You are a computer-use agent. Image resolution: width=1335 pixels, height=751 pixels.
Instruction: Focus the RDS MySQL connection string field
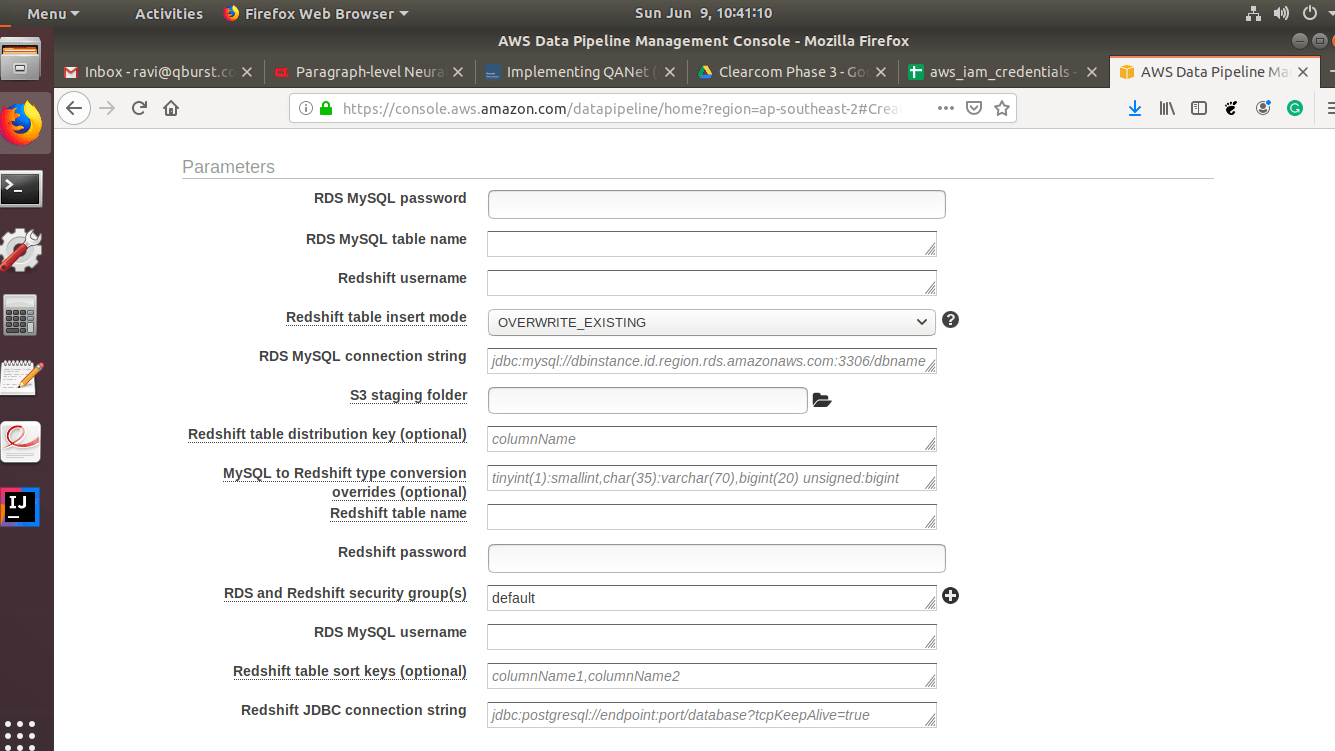tap(711, 361)
